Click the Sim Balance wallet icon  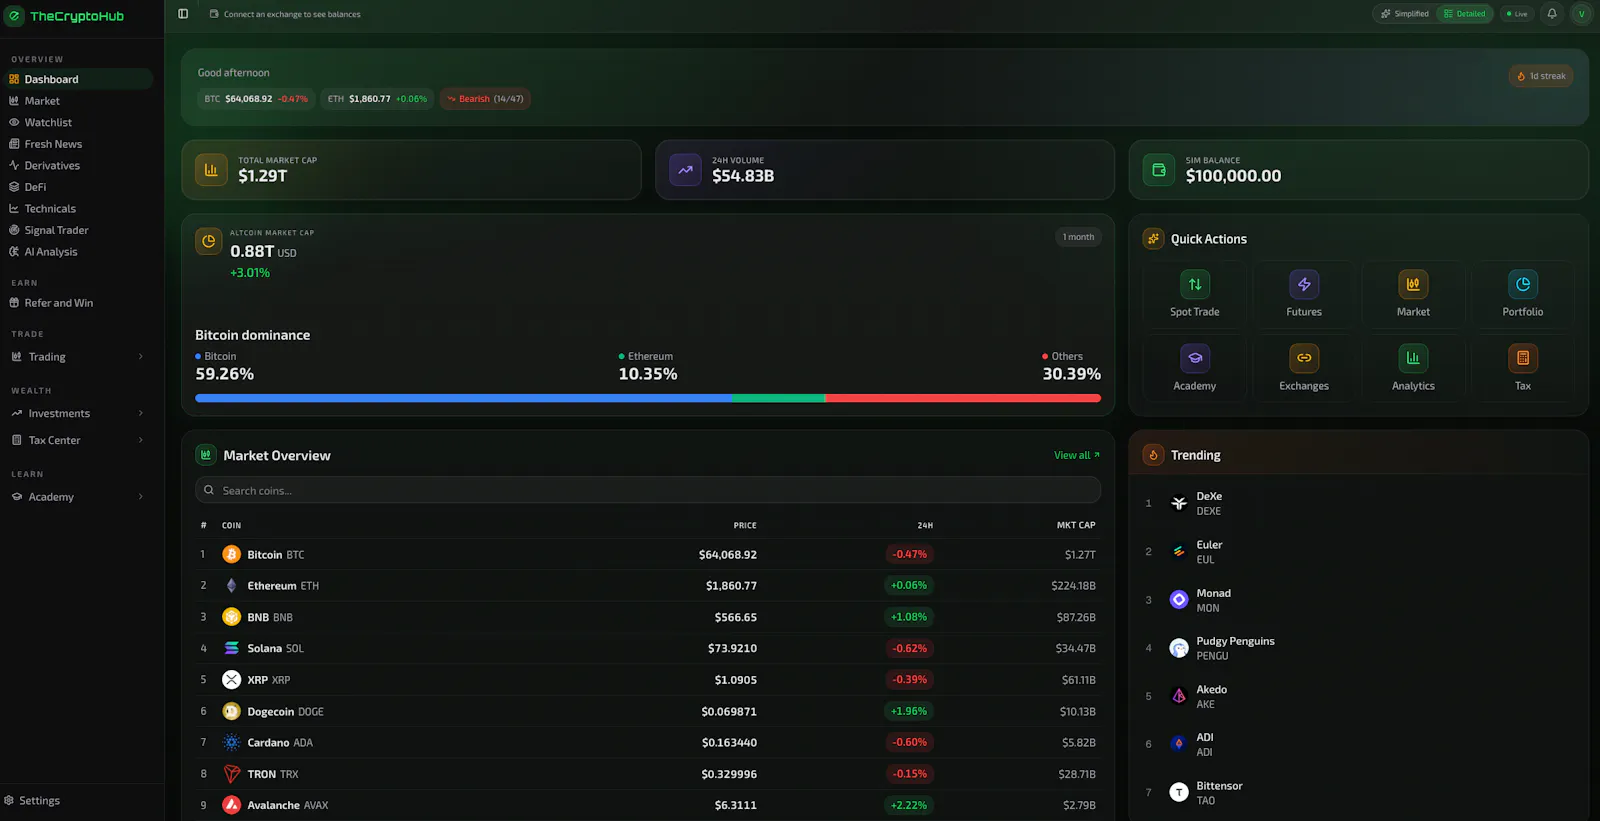(x=1159, y=170)
